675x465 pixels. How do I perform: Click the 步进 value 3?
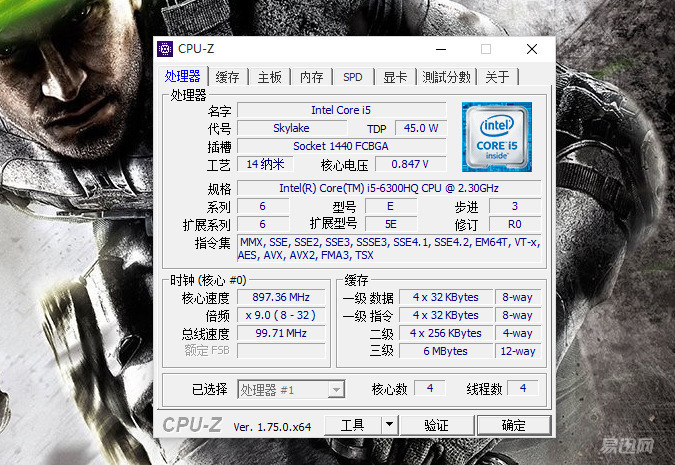click(x=515, y=207)
